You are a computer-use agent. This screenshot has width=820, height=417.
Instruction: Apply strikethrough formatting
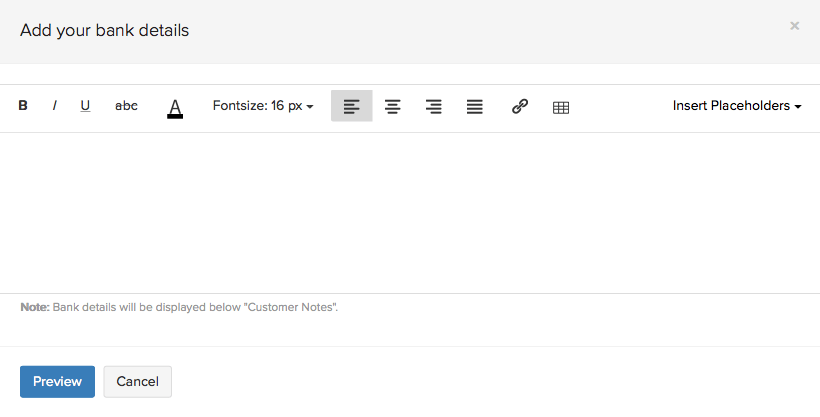(x=127, y=106)
